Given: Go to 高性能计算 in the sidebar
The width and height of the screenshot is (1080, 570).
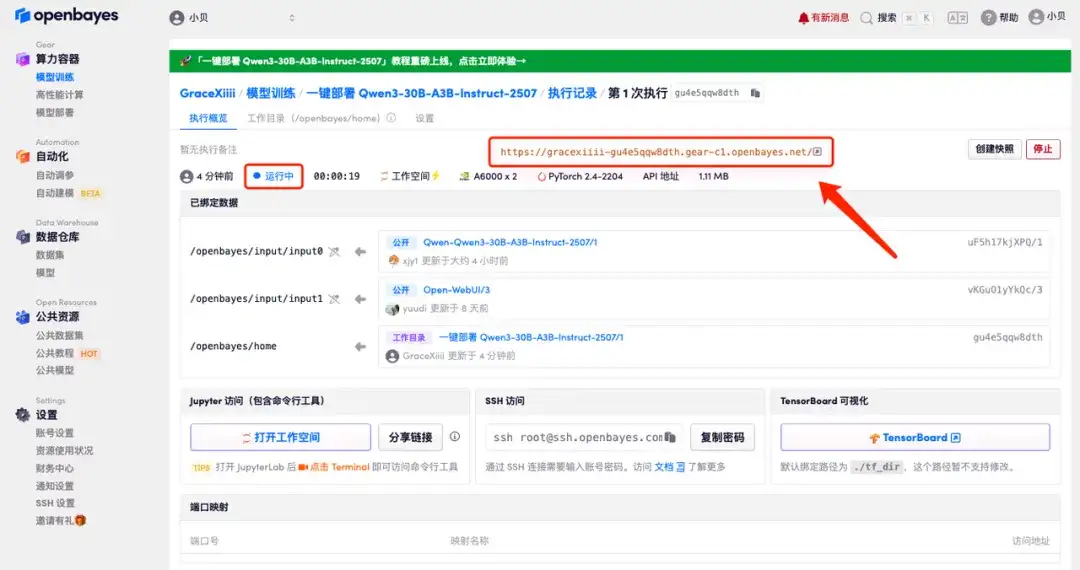Looking at the screenshot, I should tap(59, 95).
